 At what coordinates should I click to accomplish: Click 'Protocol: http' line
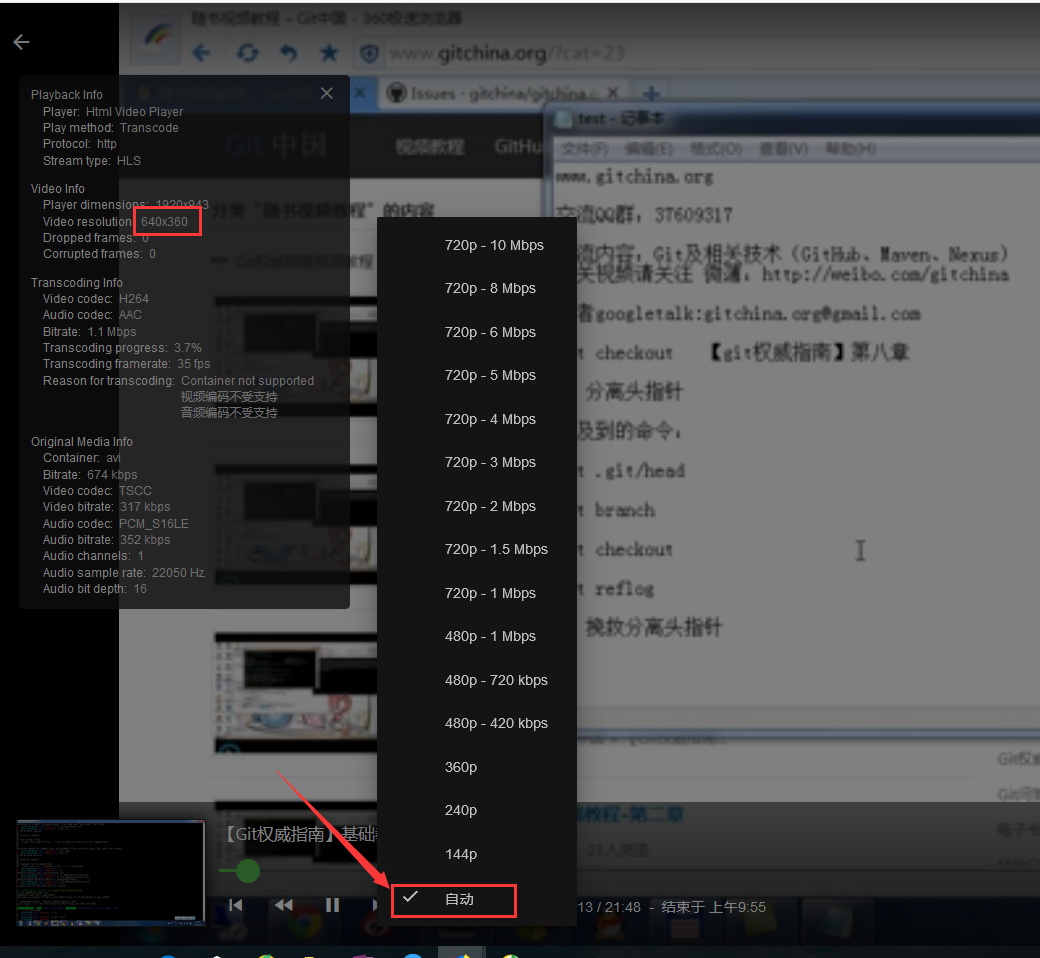coord(80,144)
